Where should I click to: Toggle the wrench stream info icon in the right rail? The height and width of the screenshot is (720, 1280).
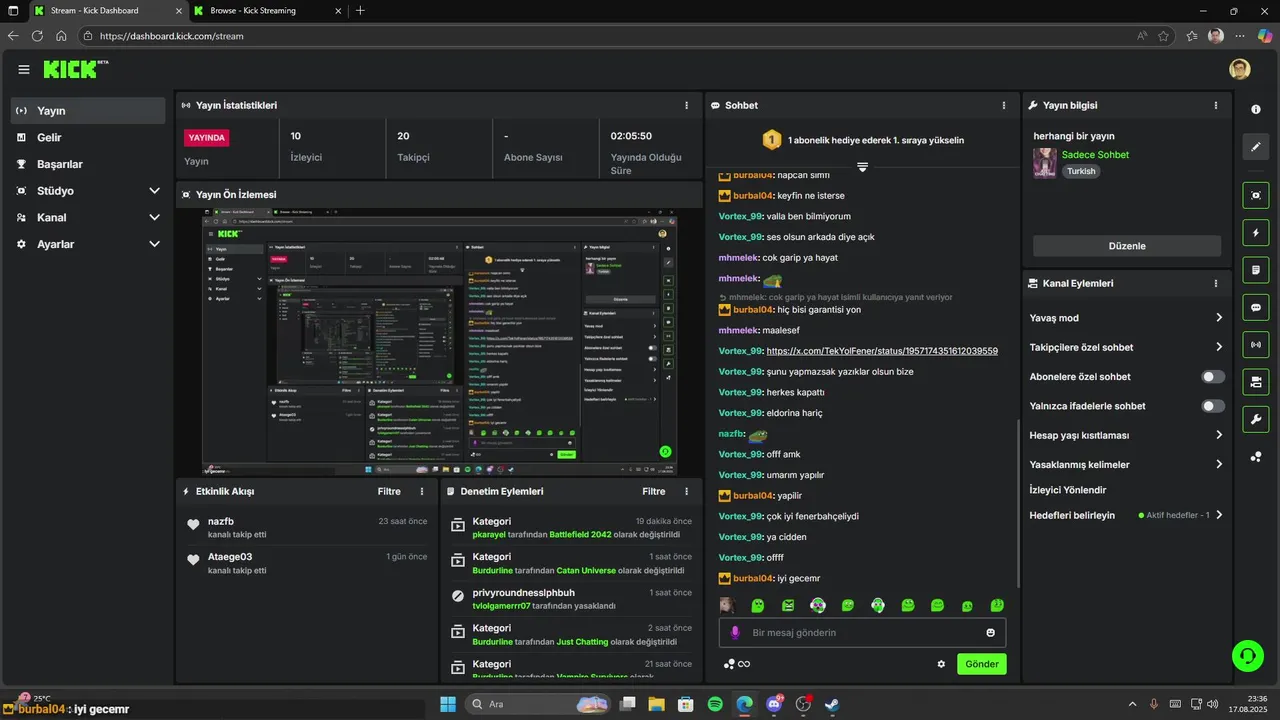(1256, 419)
